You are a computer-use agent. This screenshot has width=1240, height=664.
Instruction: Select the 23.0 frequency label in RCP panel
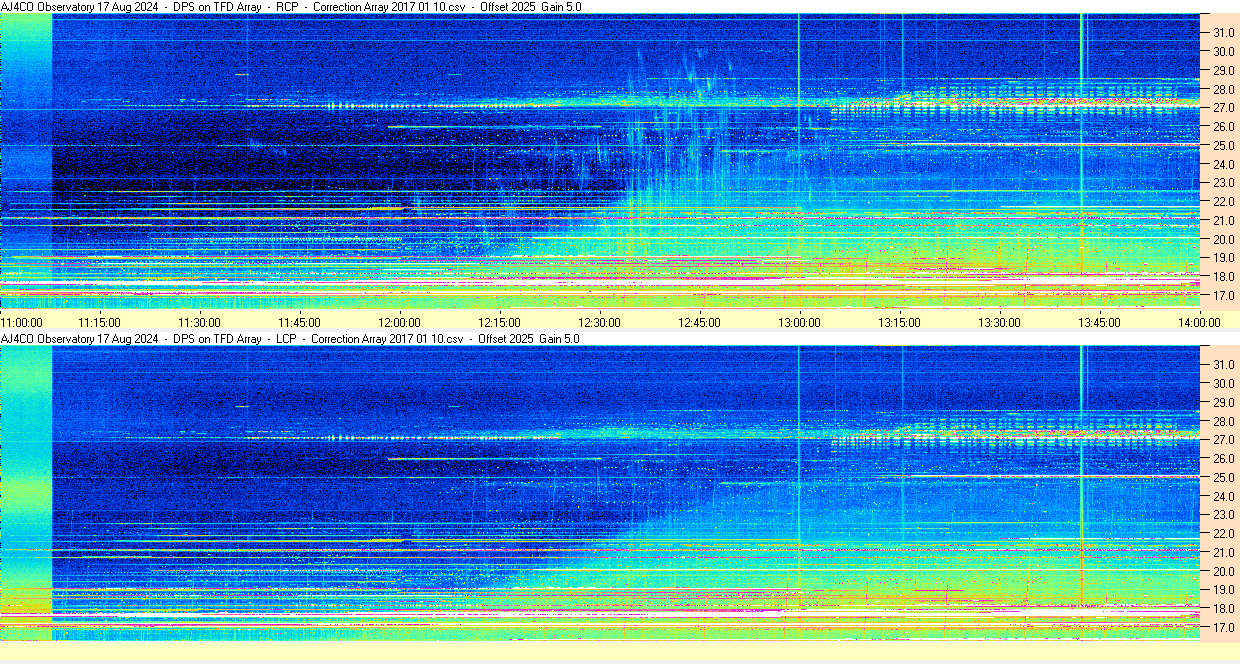1222,183
